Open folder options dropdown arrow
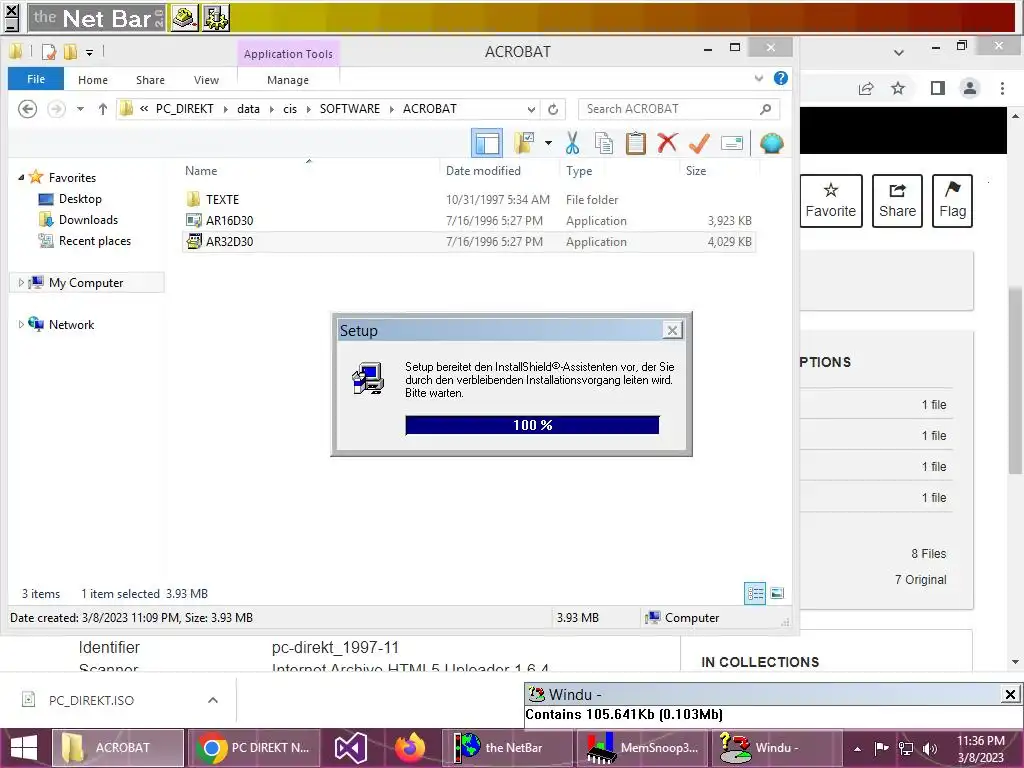 point(548,143)
